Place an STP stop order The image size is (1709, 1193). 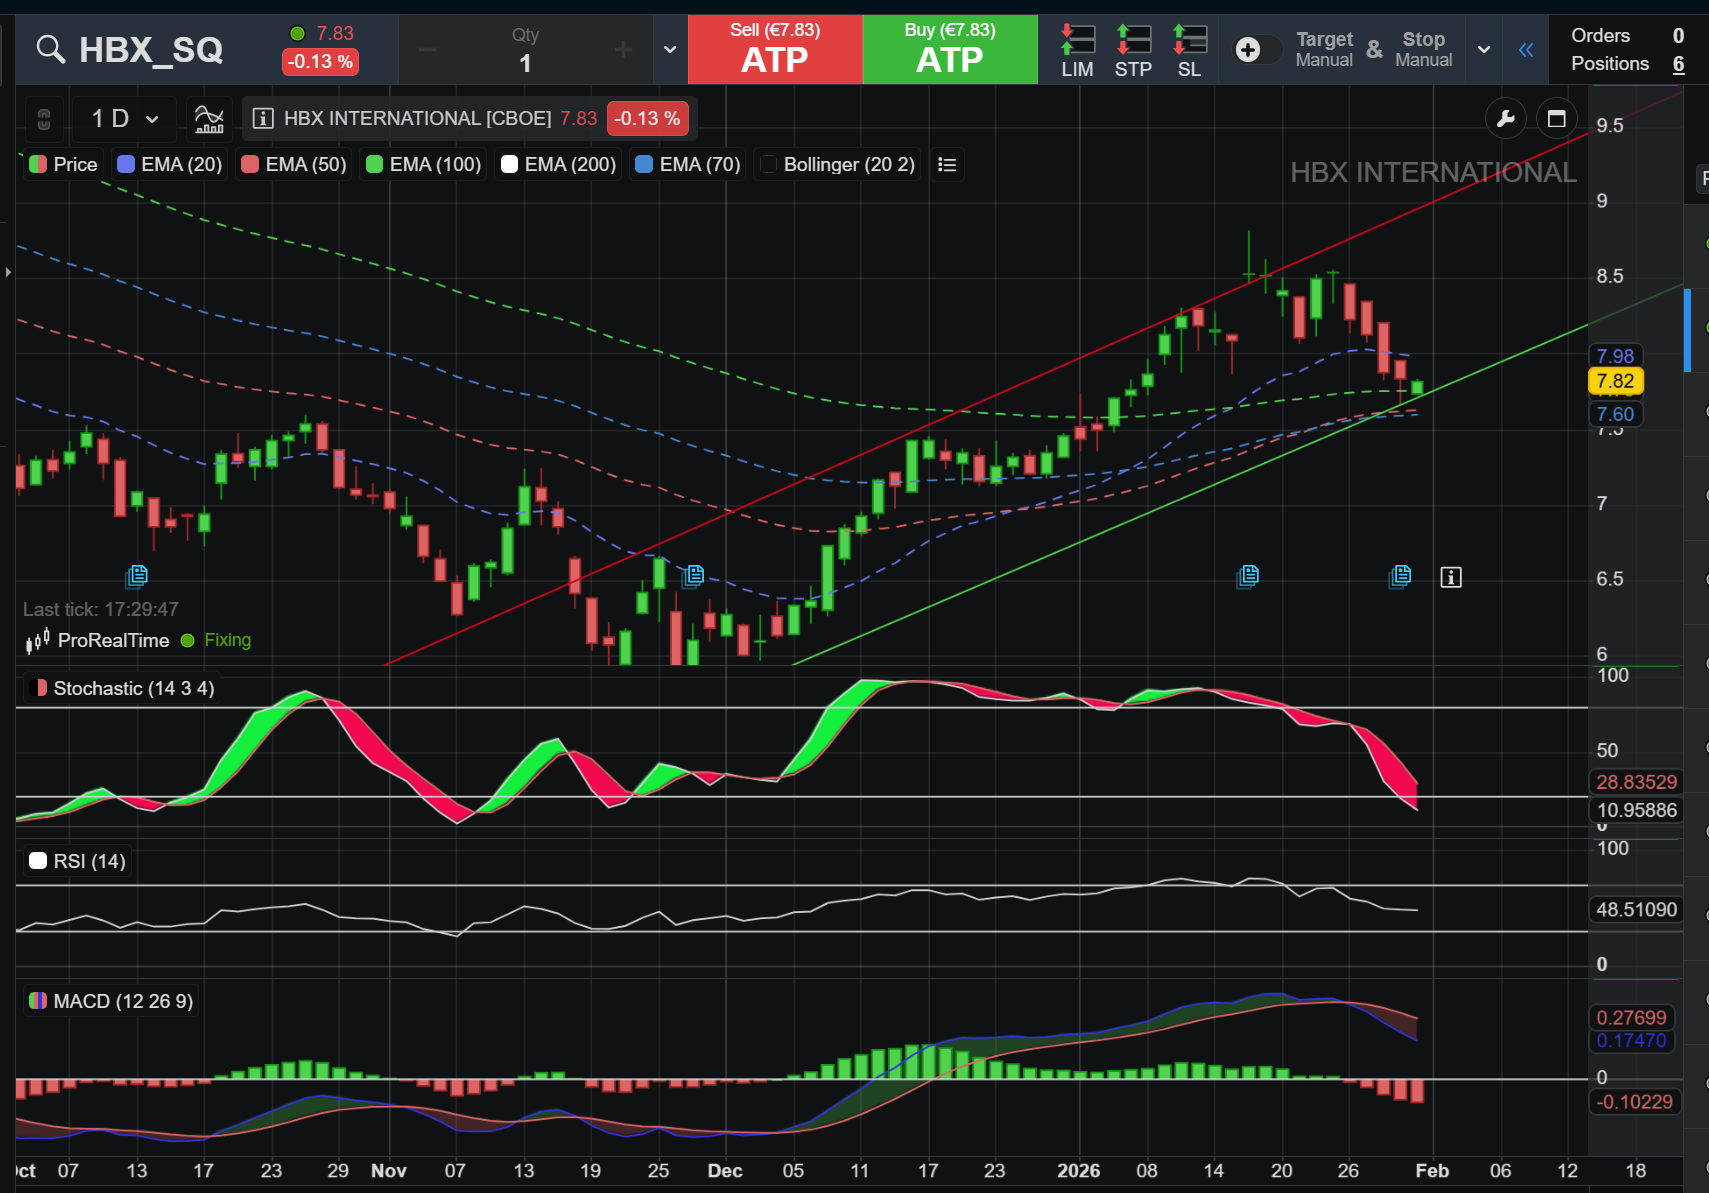[1133, 50]
